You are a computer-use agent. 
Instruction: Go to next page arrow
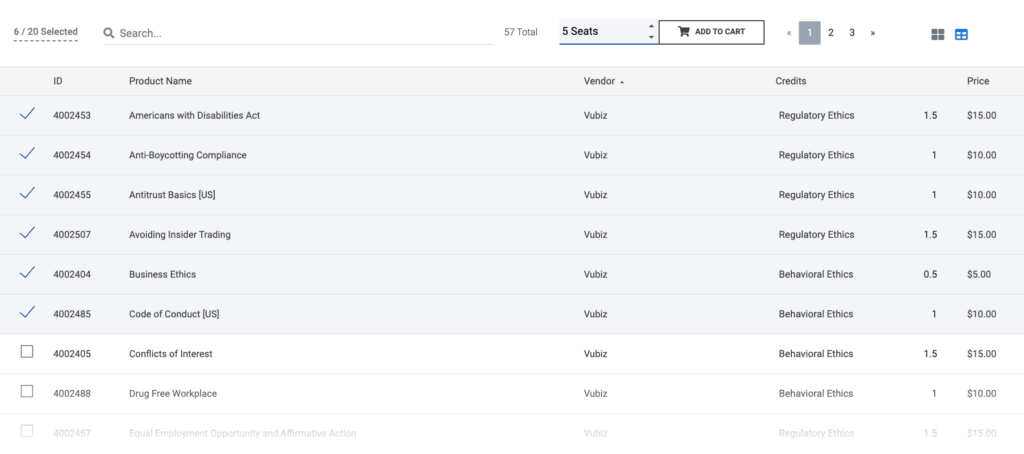873,33
